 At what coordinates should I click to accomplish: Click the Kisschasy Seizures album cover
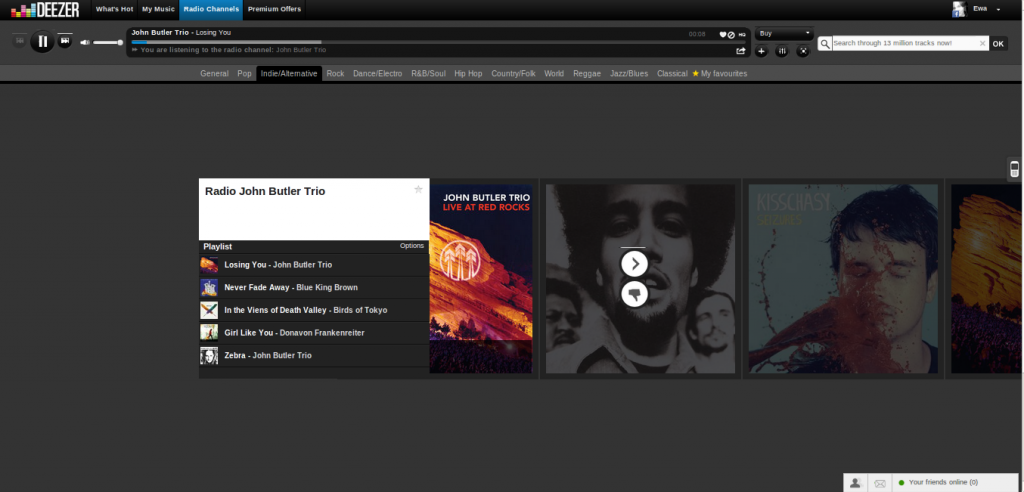click(x=843, y=279)
